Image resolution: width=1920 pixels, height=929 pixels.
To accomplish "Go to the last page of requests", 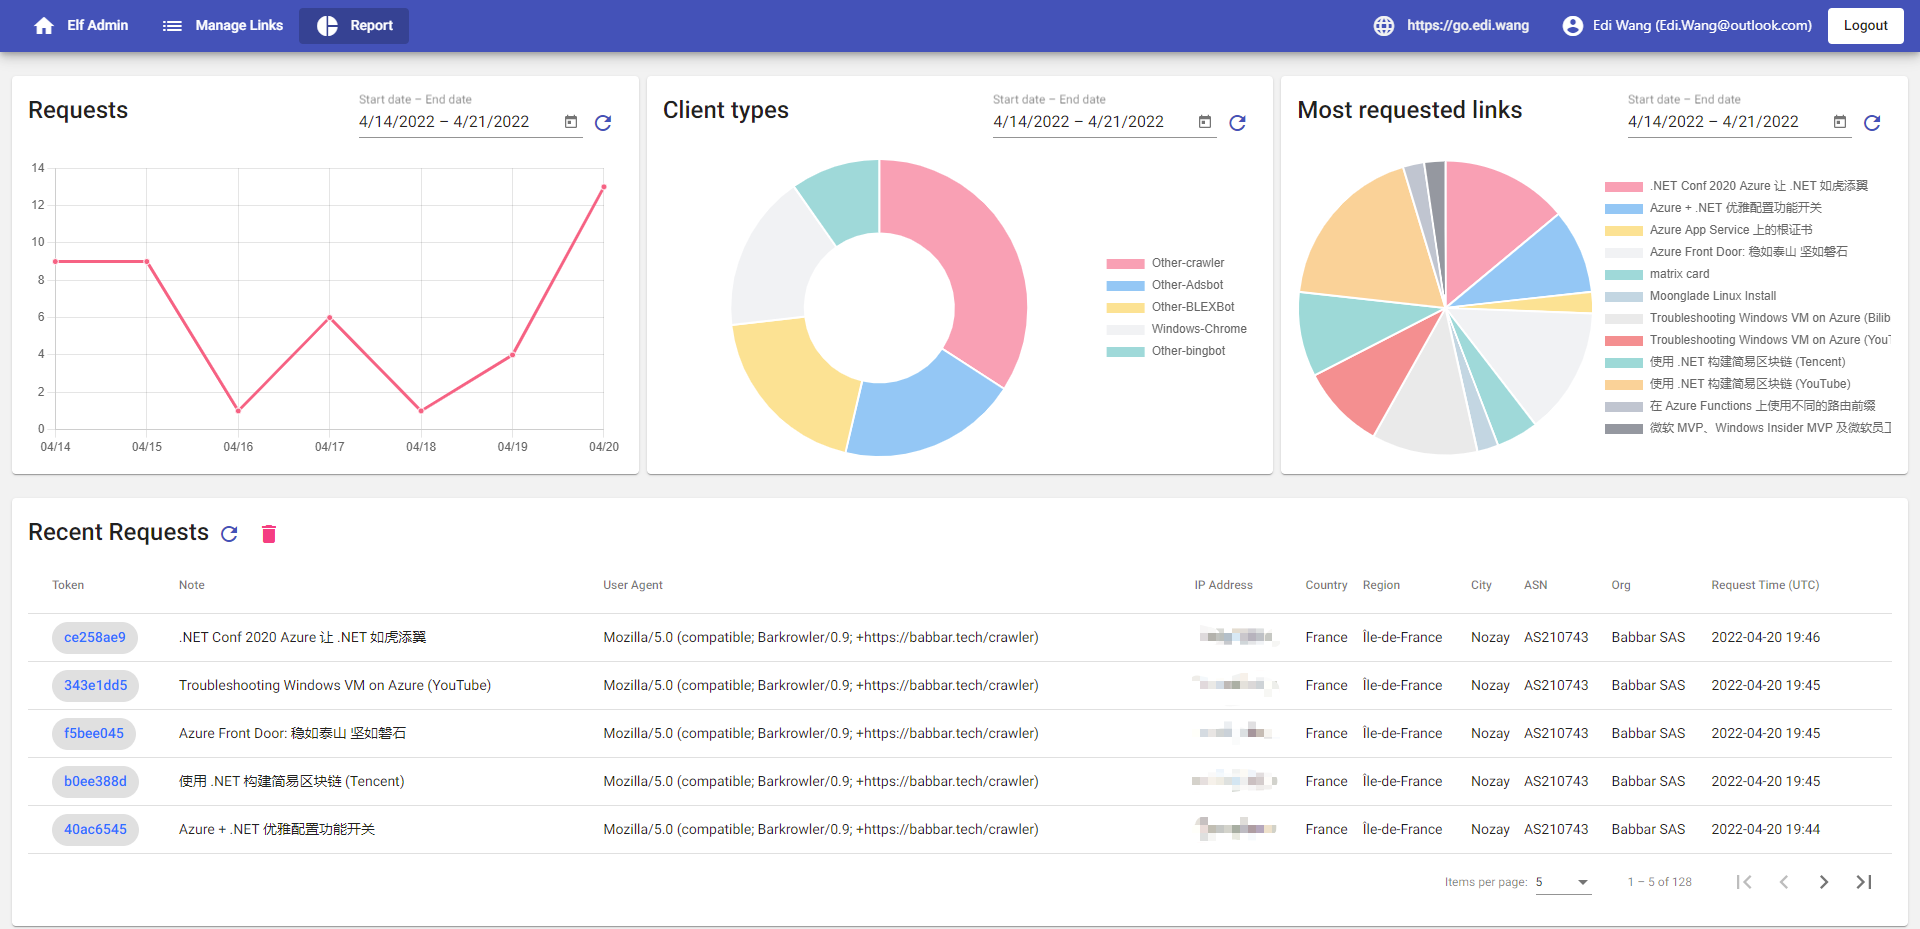I will point(1864,882).
